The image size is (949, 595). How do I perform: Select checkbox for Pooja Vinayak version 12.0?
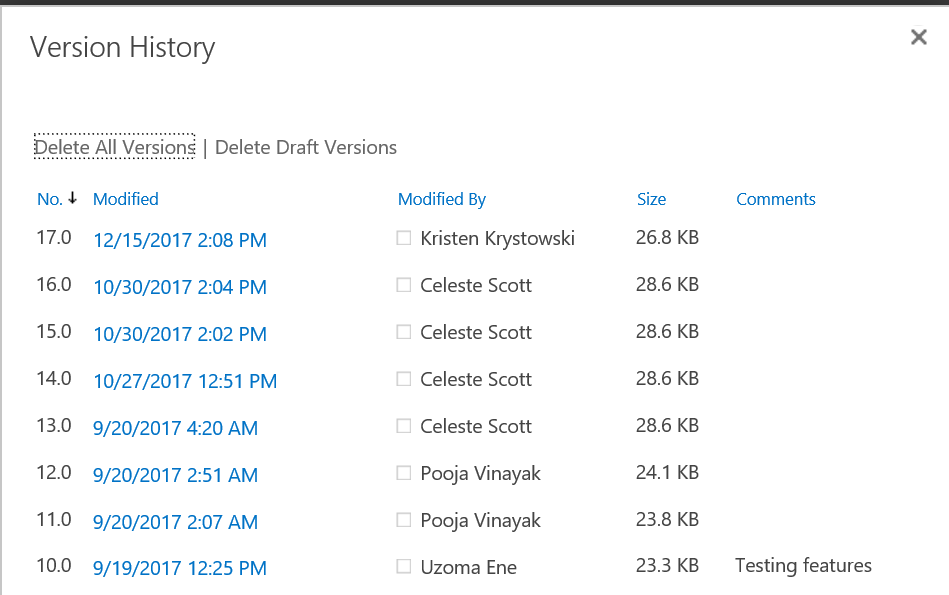[x=404, y=473]
